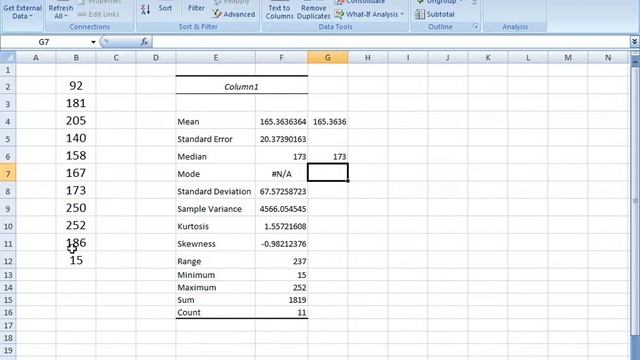Select column E header
Image resolution: width=640 pixels, height=360 pixels.
coord(216,58)
